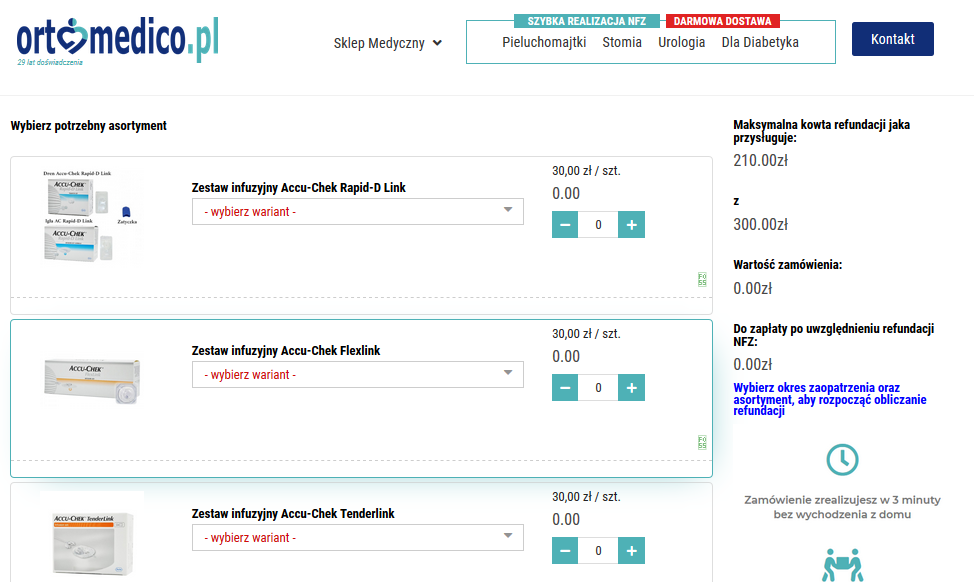
Task: Decrease quantity of Accu-Chek Flexlink
Action: click(565, 388)
